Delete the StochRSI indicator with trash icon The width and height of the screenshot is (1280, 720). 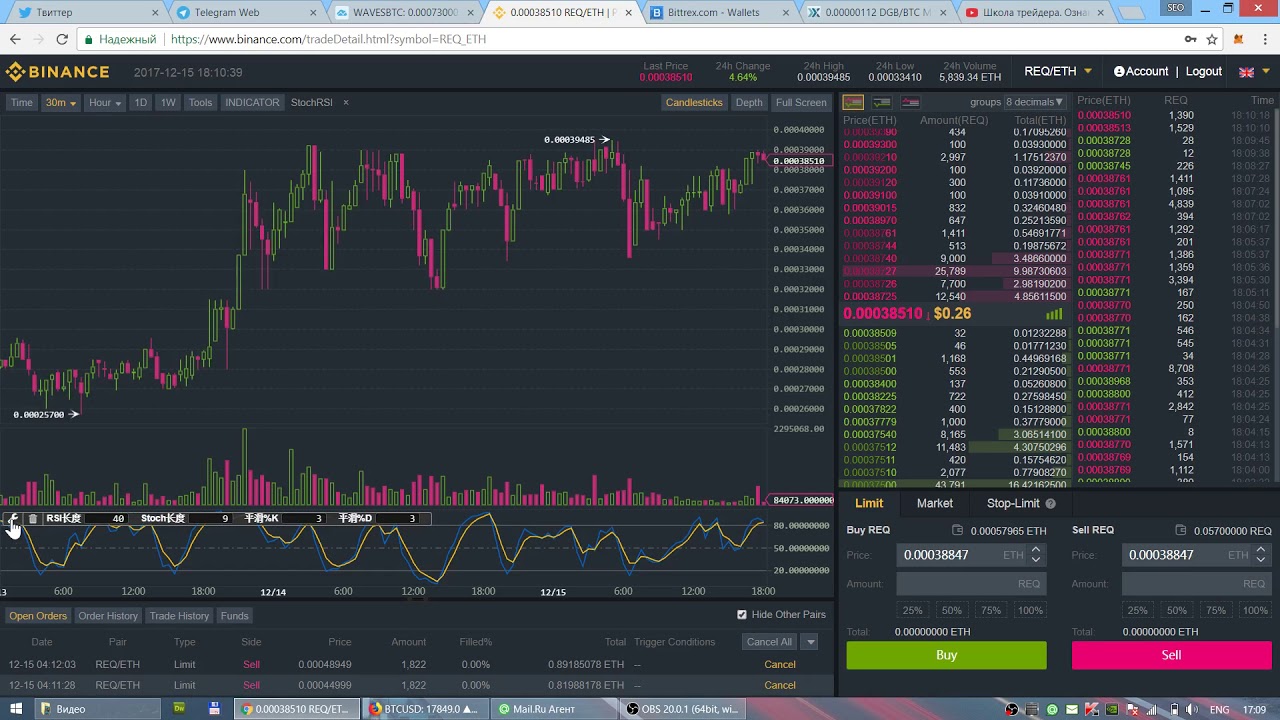tap(33, 518)
